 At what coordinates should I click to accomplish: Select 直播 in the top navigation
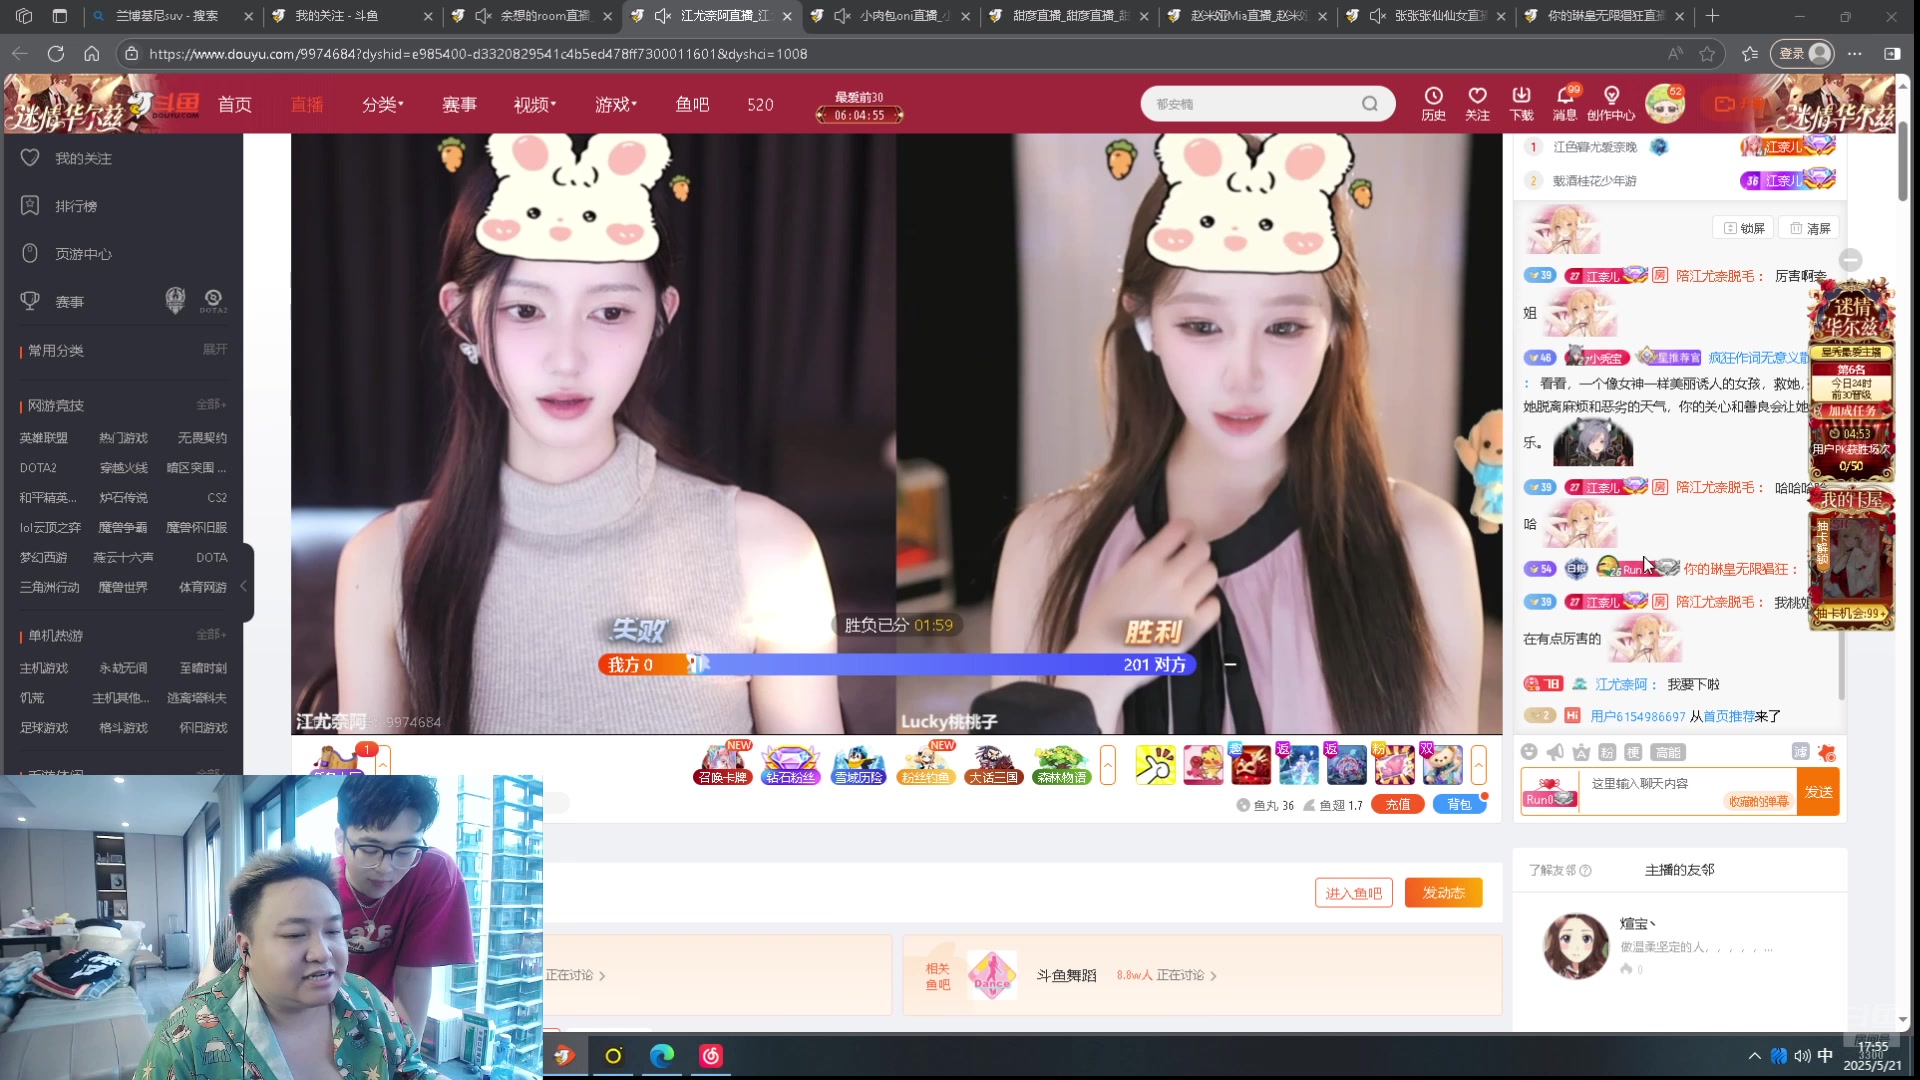coord(307,104)
